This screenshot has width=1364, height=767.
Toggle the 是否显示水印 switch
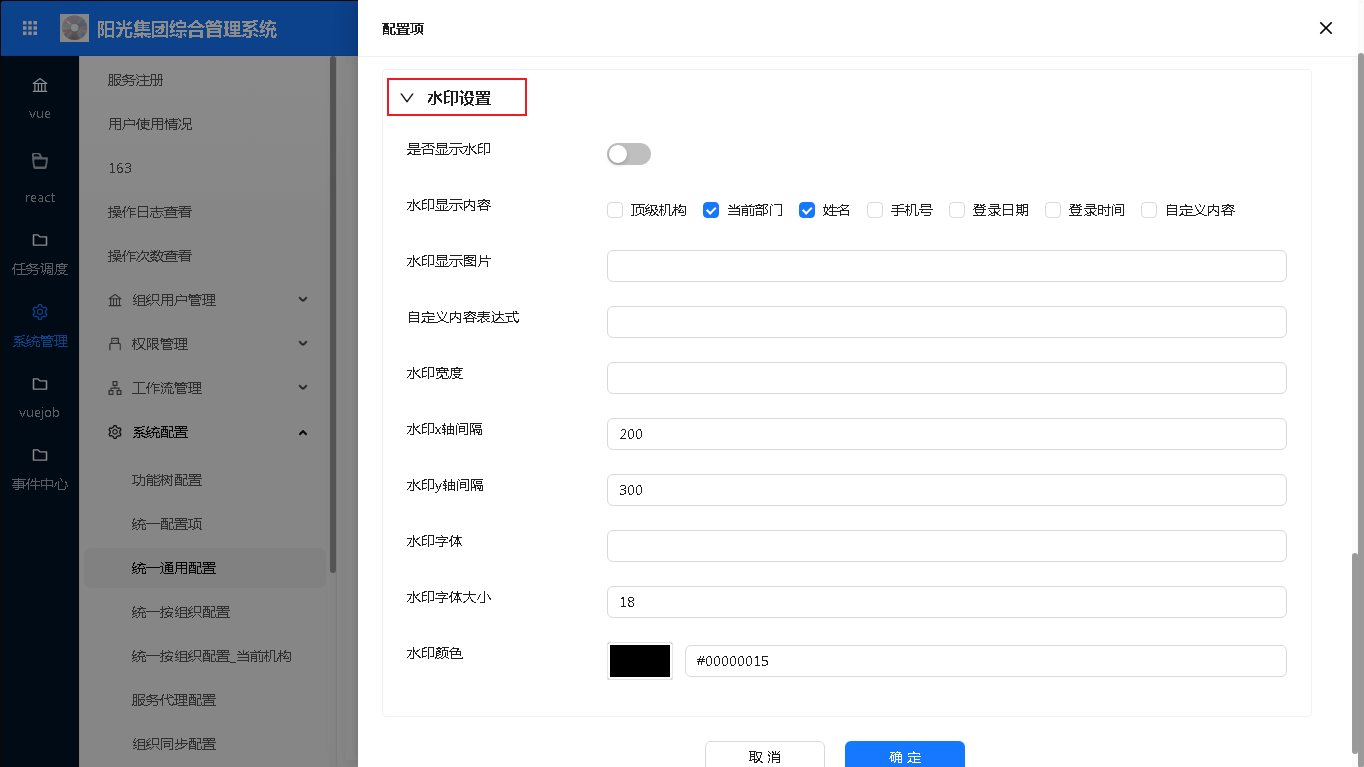point(629,153)
